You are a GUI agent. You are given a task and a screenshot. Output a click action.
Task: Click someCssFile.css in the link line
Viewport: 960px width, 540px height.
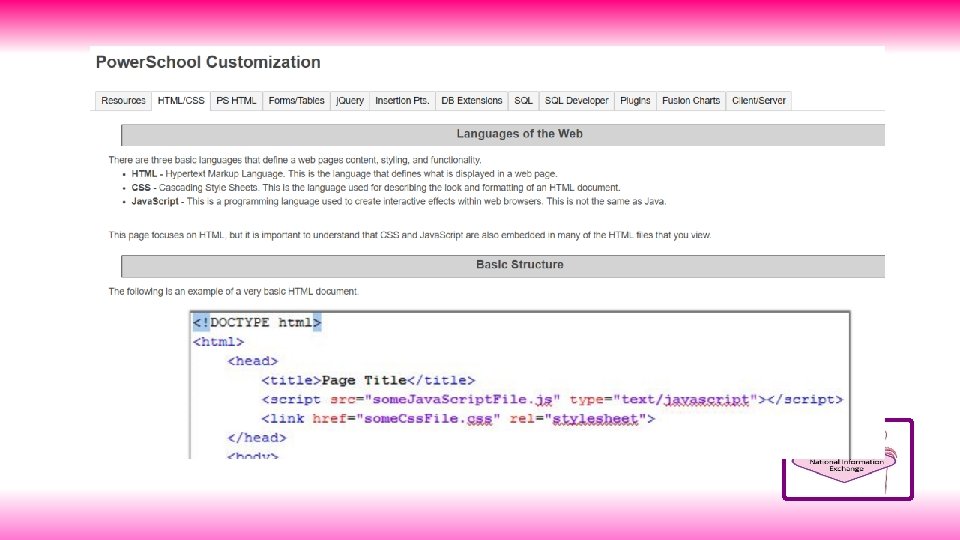pyautogui.click(x=429, y=419)
